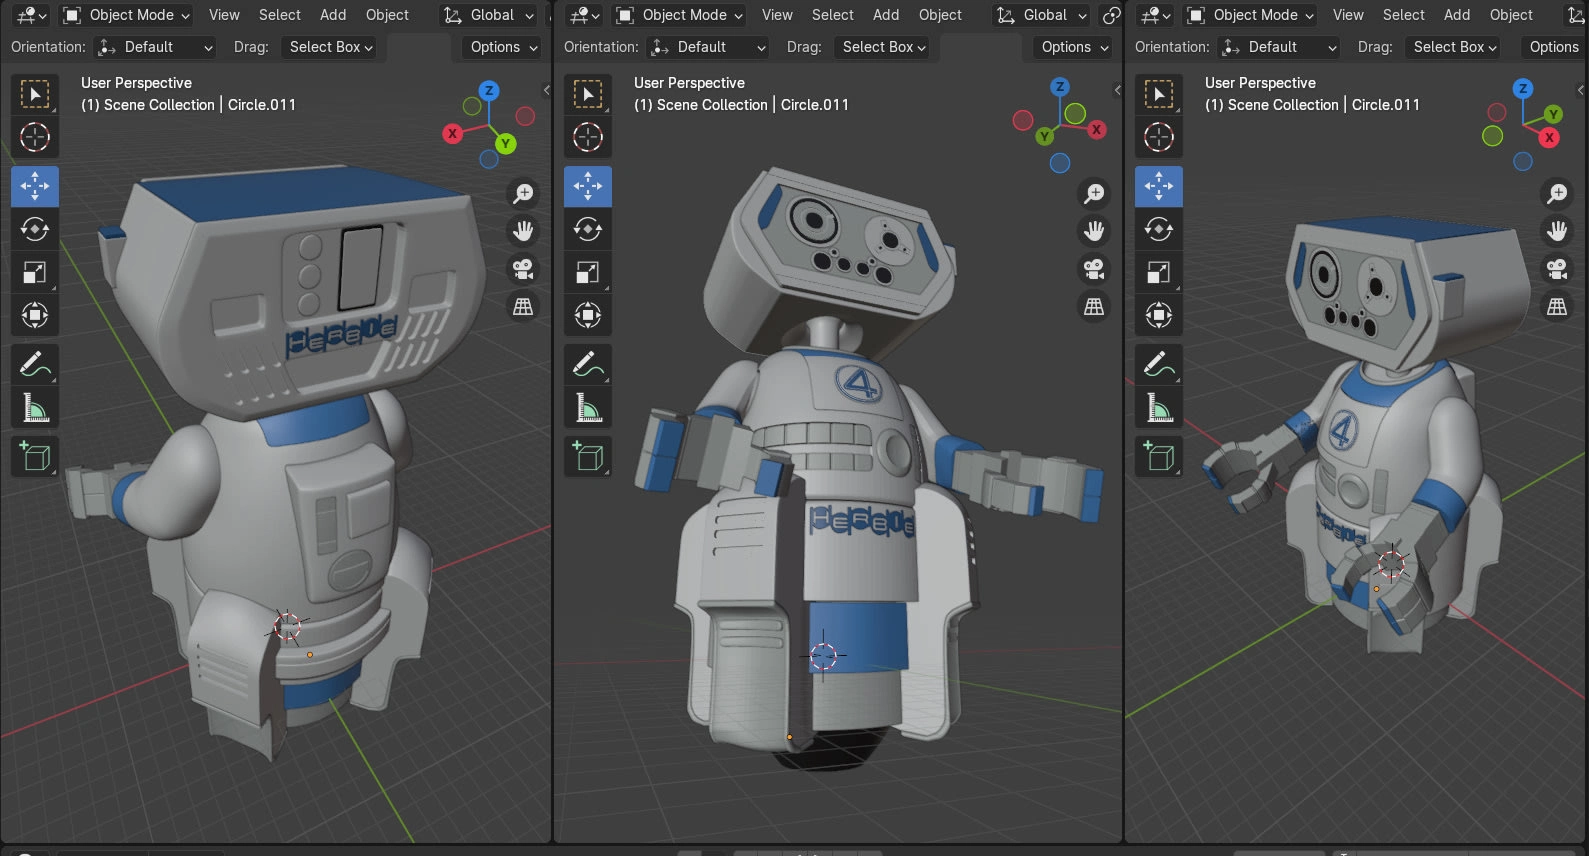Click Options button in left viewport header
This screenshot has height=856, width=1589.
pos(503,47)
